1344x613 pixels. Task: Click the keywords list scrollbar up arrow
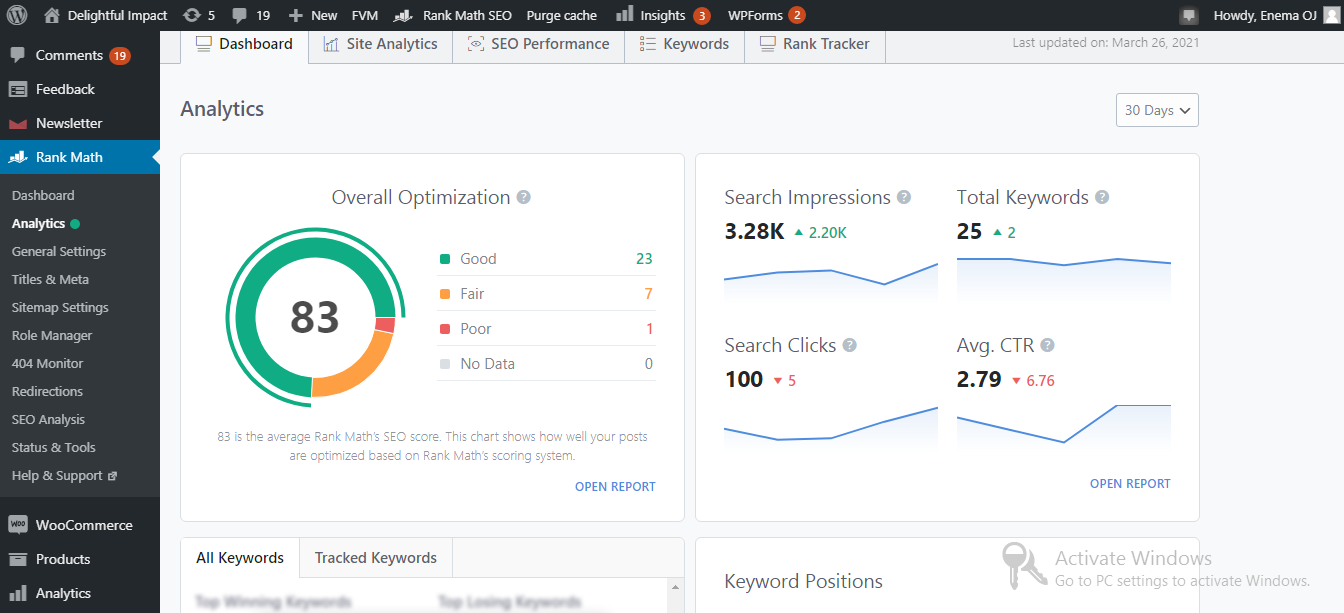(676, 587)
